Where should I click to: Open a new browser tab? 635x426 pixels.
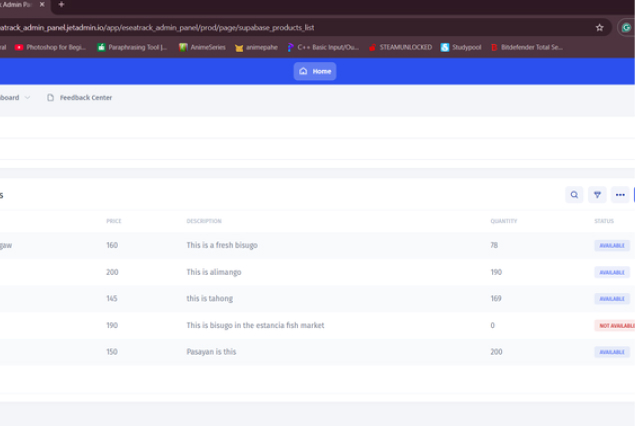click(x=61, y=5)
